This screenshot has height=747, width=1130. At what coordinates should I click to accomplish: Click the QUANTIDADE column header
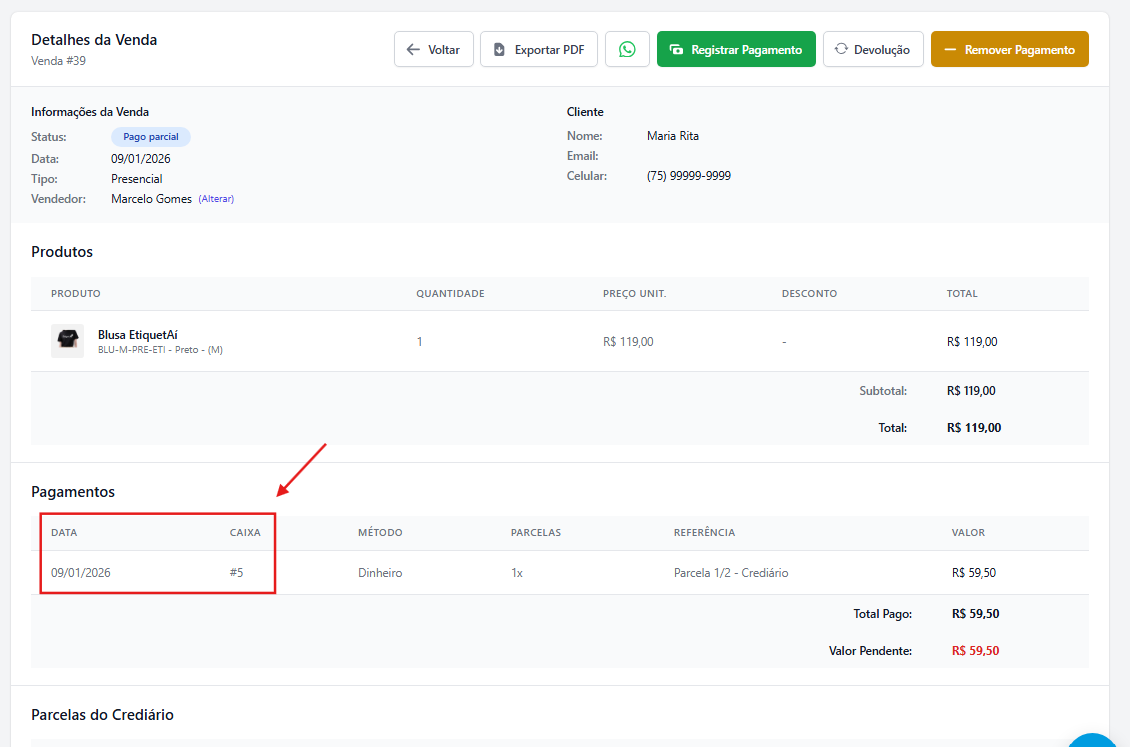450,294
